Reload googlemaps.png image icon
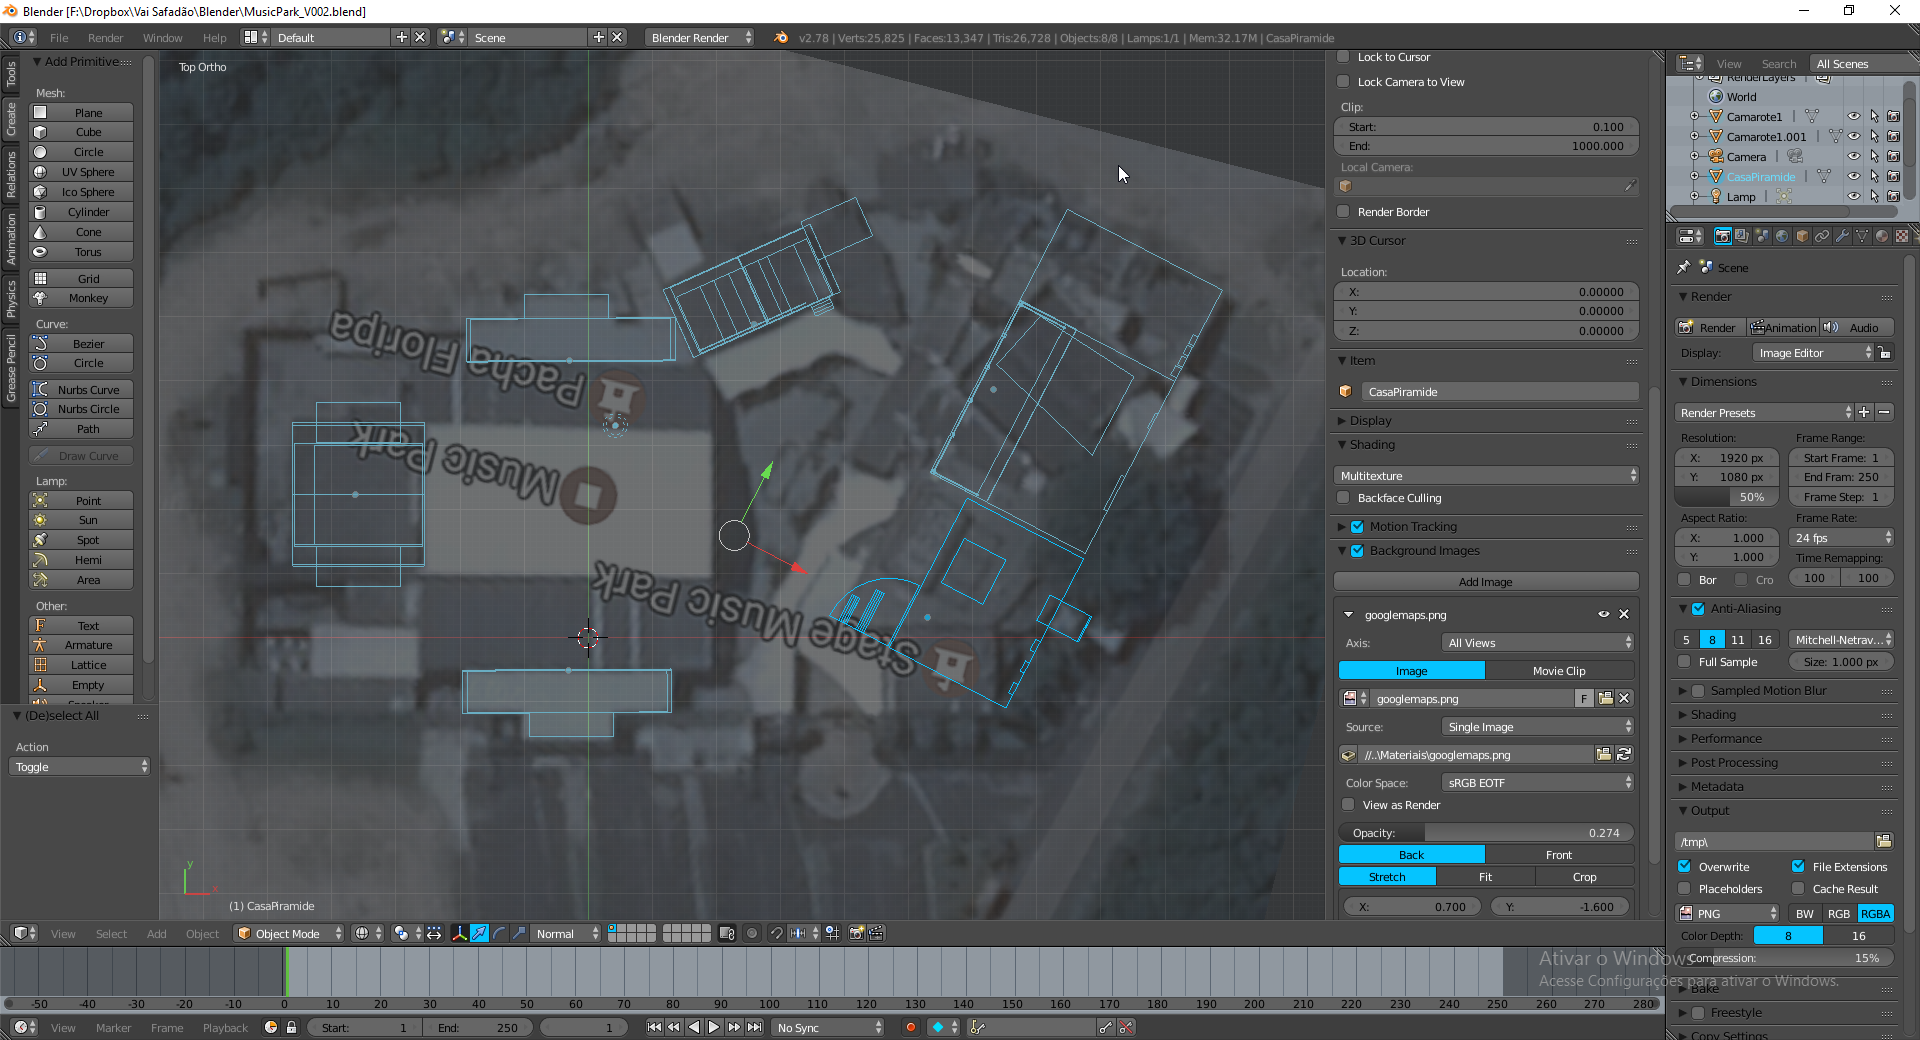The width and height of the screenshot is (1920, 1040). [x=1624, y=754]
